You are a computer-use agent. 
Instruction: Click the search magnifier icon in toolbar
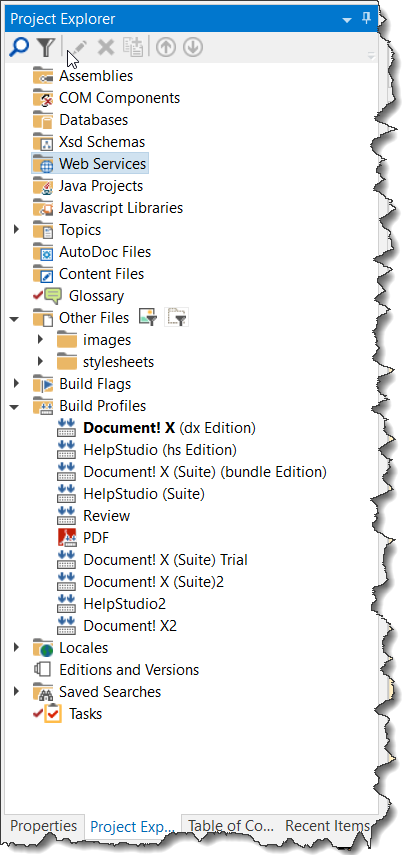pyautogui.click(x=19, y=47)
